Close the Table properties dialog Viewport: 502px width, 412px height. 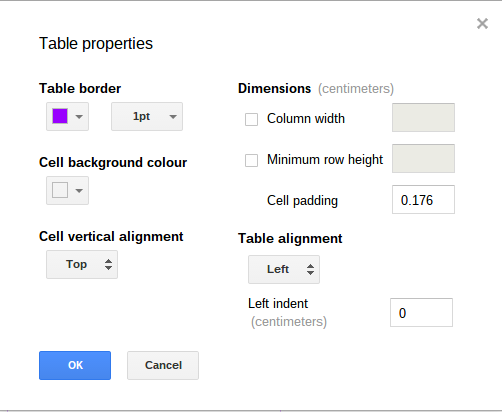482,24
